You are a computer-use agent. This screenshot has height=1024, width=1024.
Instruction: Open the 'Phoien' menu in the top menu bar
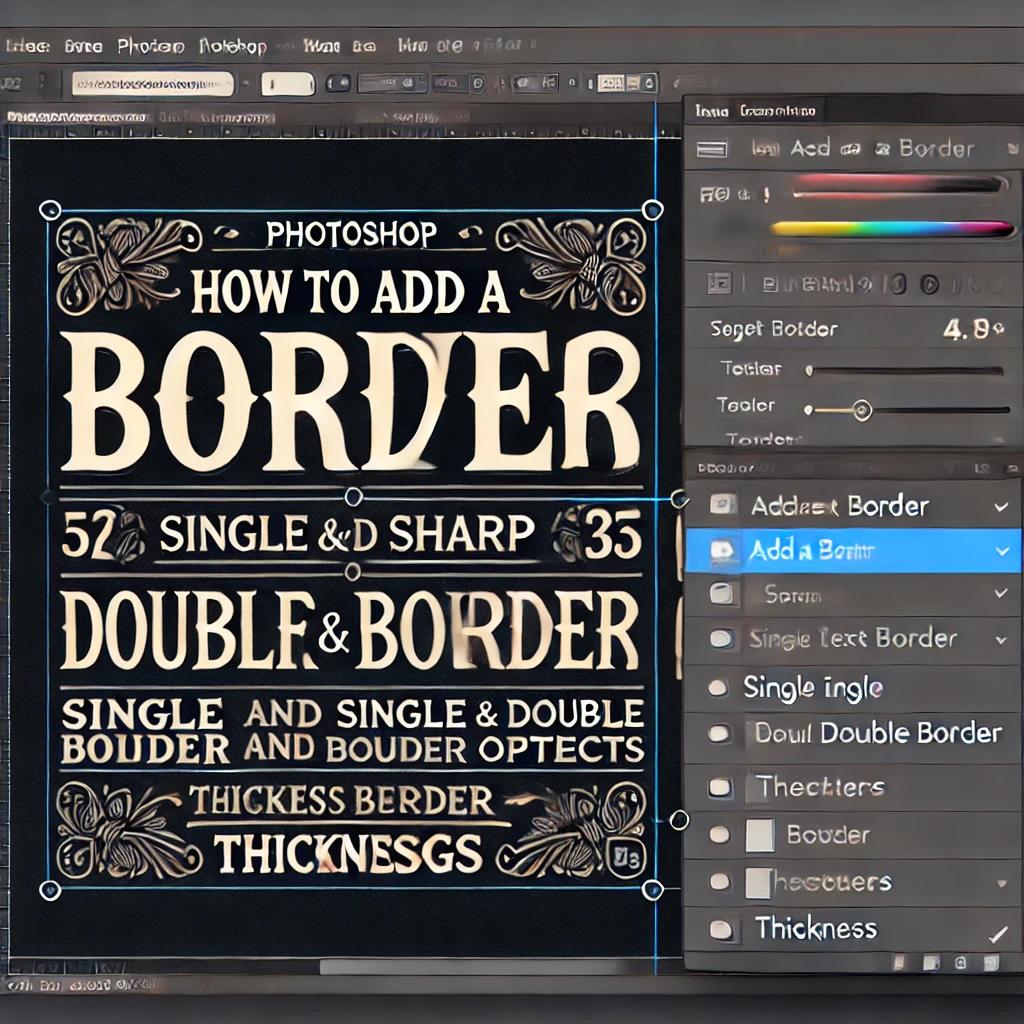click(x=151, y=46)
